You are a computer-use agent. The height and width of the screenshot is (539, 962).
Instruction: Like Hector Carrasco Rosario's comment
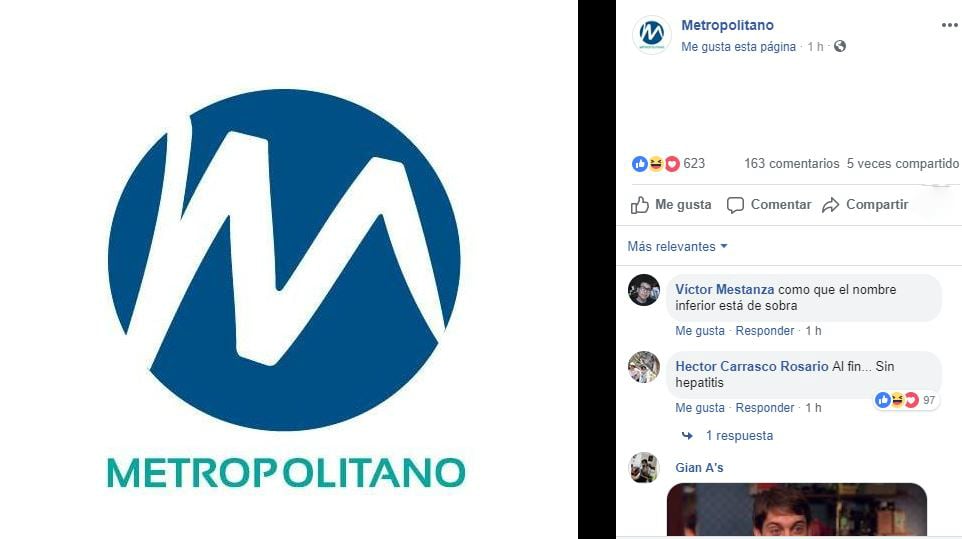coord(699,408)
